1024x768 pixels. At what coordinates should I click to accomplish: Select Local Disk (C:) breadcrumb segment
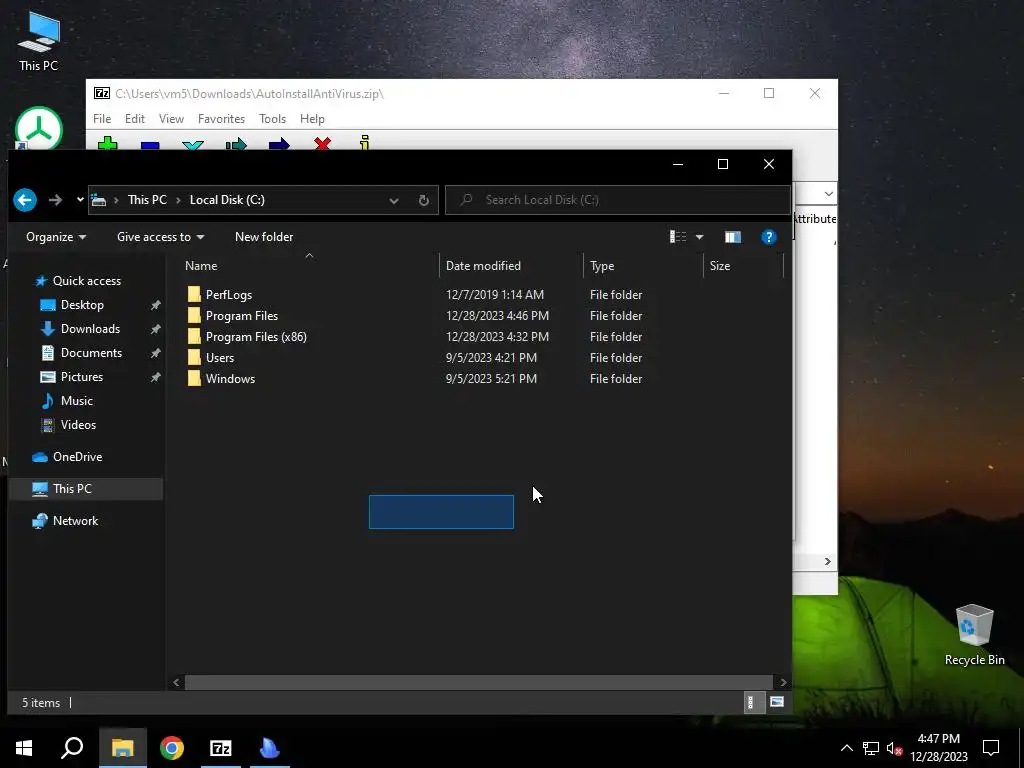pyautogui.click(x=227, y=200)
